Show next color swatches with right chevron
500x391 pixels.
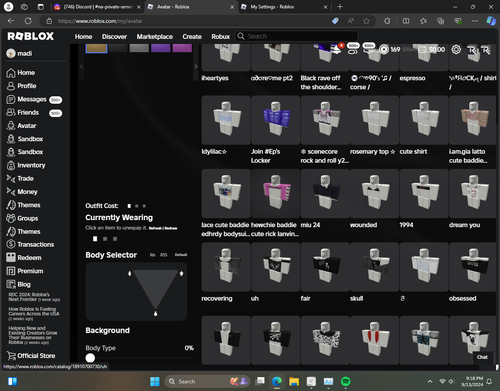point(196,67)
